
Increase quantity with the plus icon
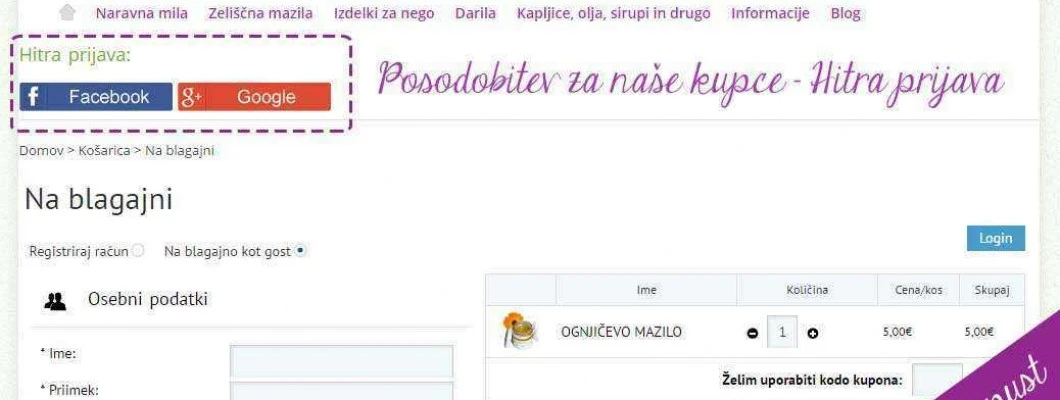813,332
